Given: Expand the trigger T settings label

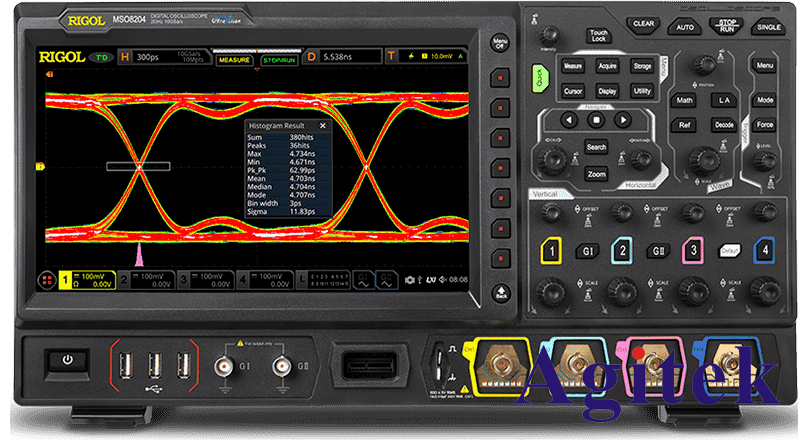Looking at the screenshot, I should pos(390,60).
